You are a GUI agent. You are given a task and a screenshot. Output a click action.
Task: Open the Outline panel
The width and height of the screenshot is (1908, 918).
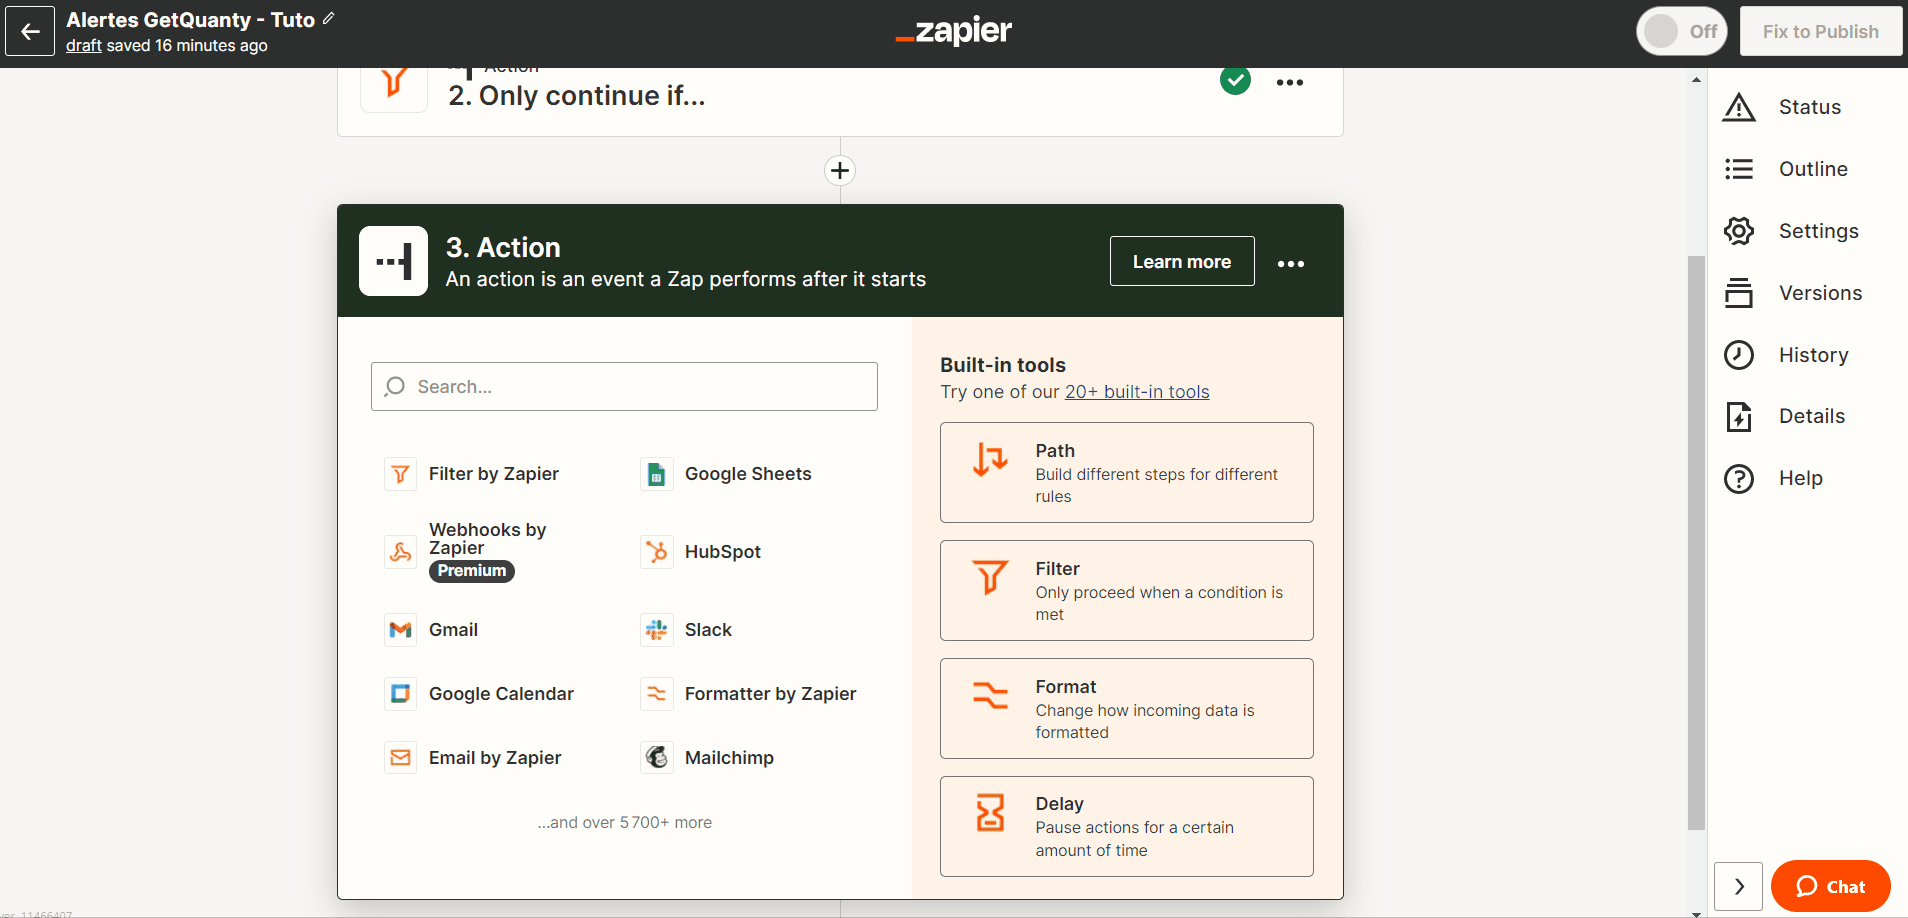tap(1785, 169)
